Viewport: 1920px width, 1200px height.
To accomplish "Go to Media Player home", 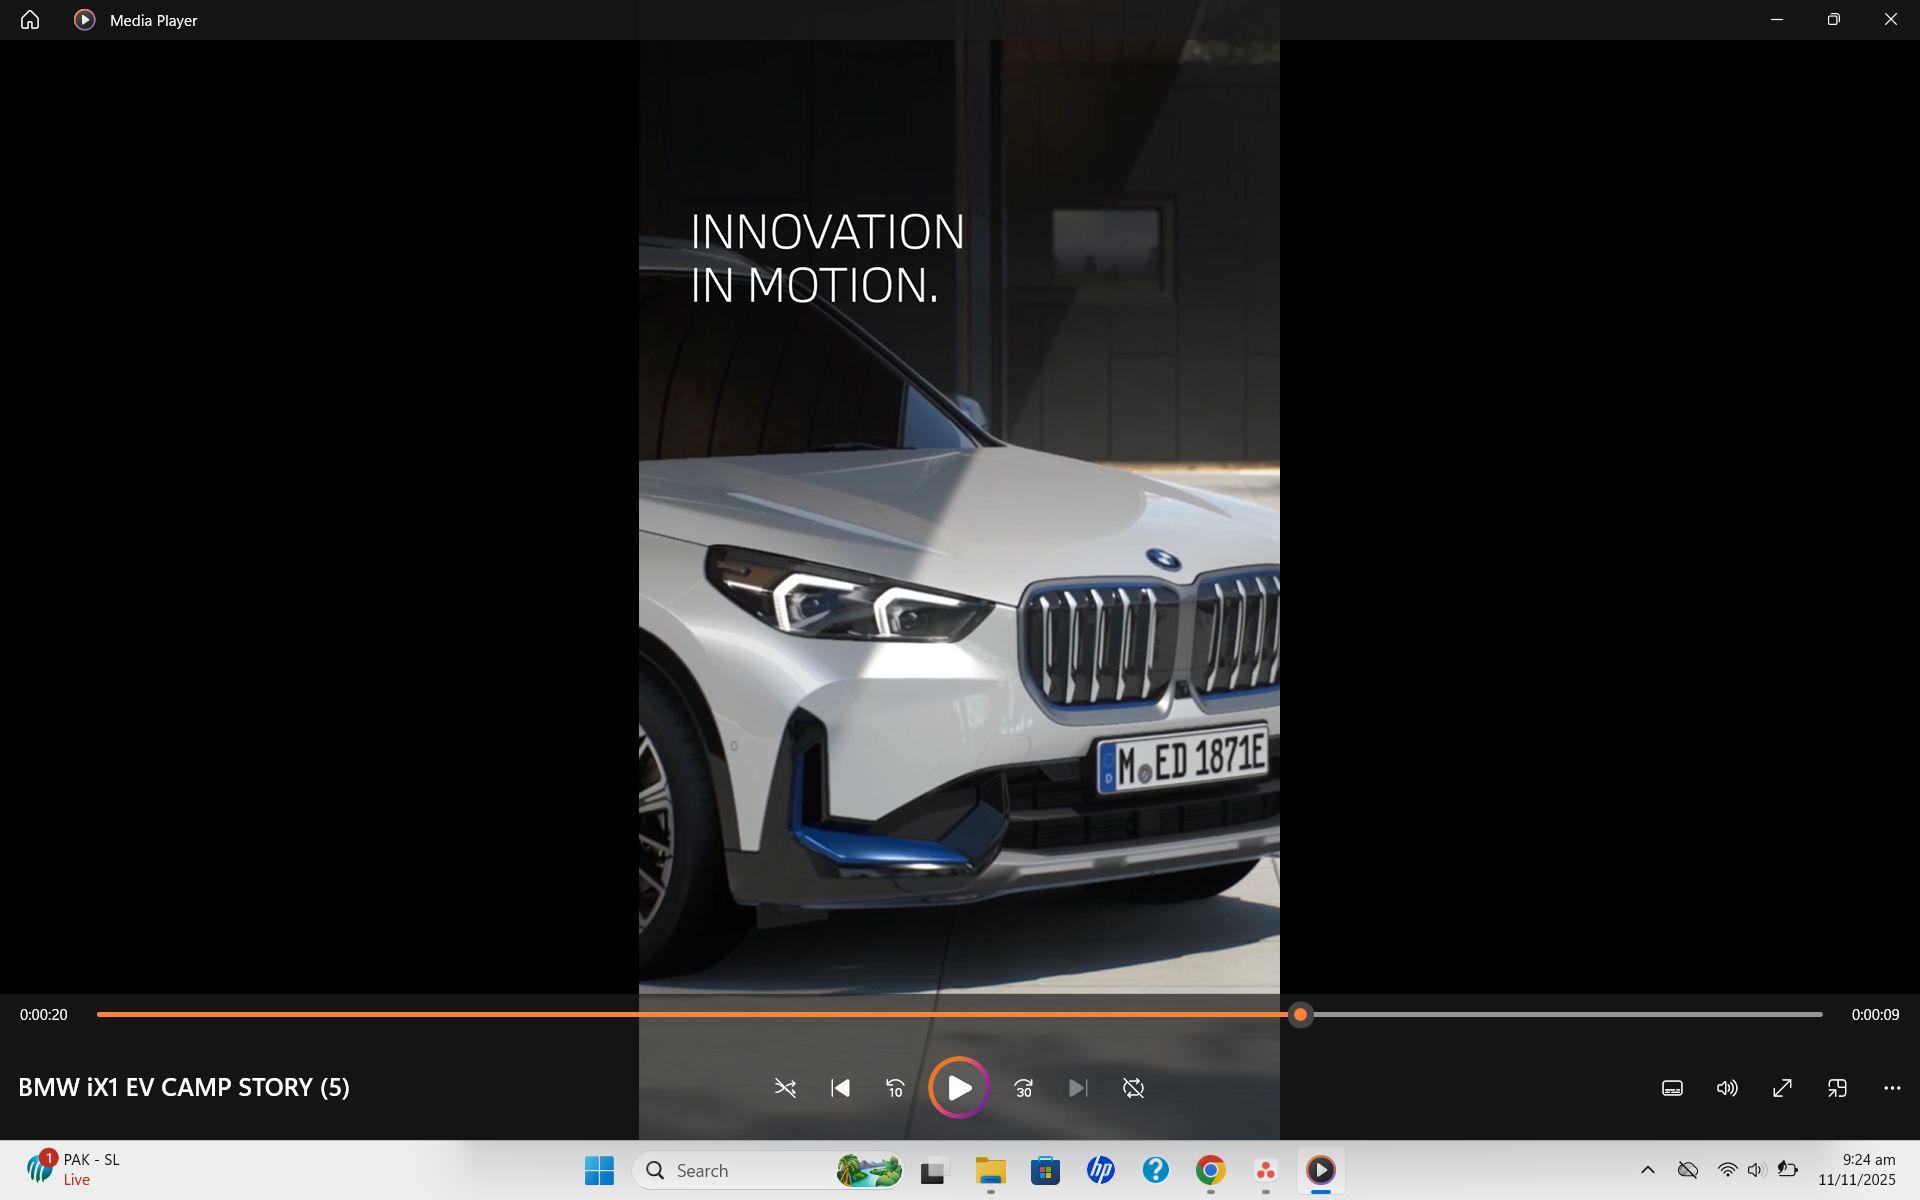I will pos(30,20).
